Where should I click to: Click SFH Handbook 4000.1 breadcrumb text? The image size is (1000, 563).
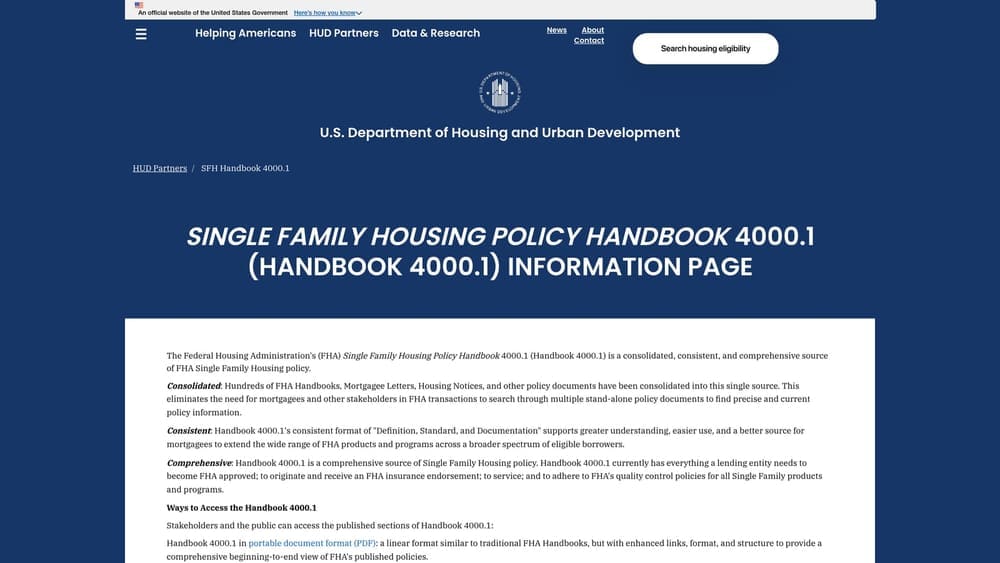tap(245, 168)
